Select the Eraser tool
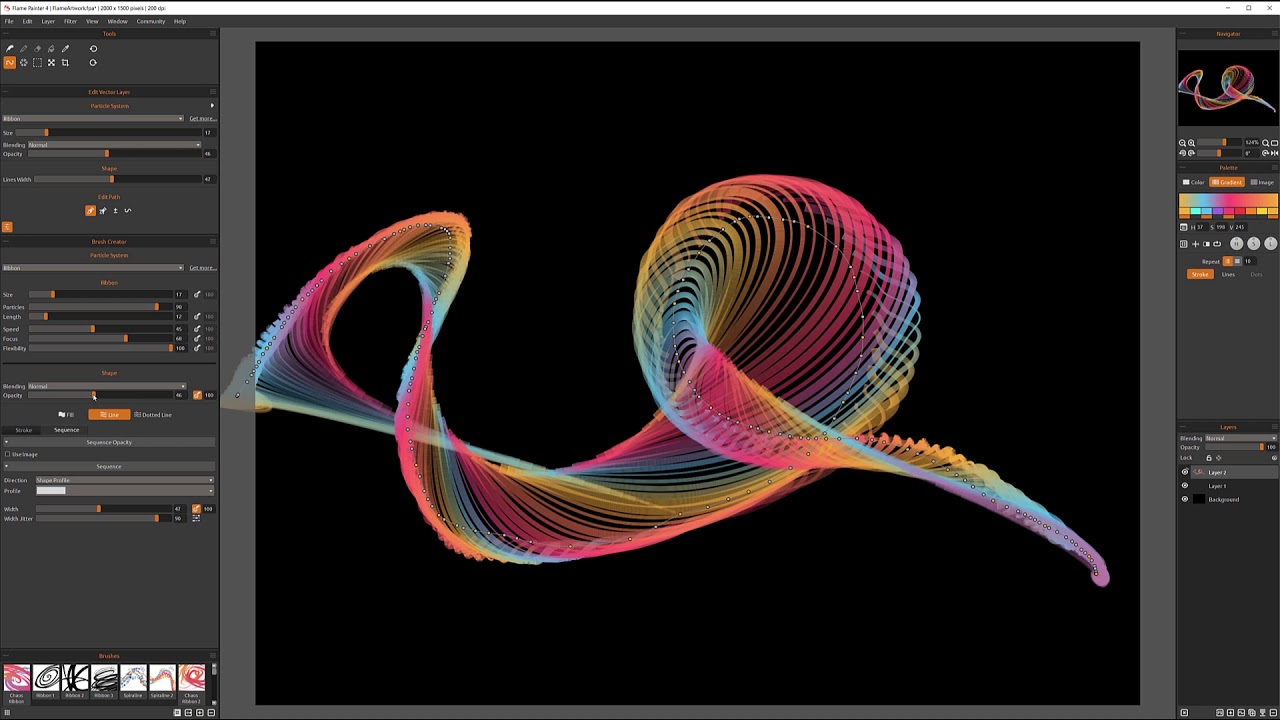The height and width of the screenshot is (720, 1280). [x=38, y=48]
